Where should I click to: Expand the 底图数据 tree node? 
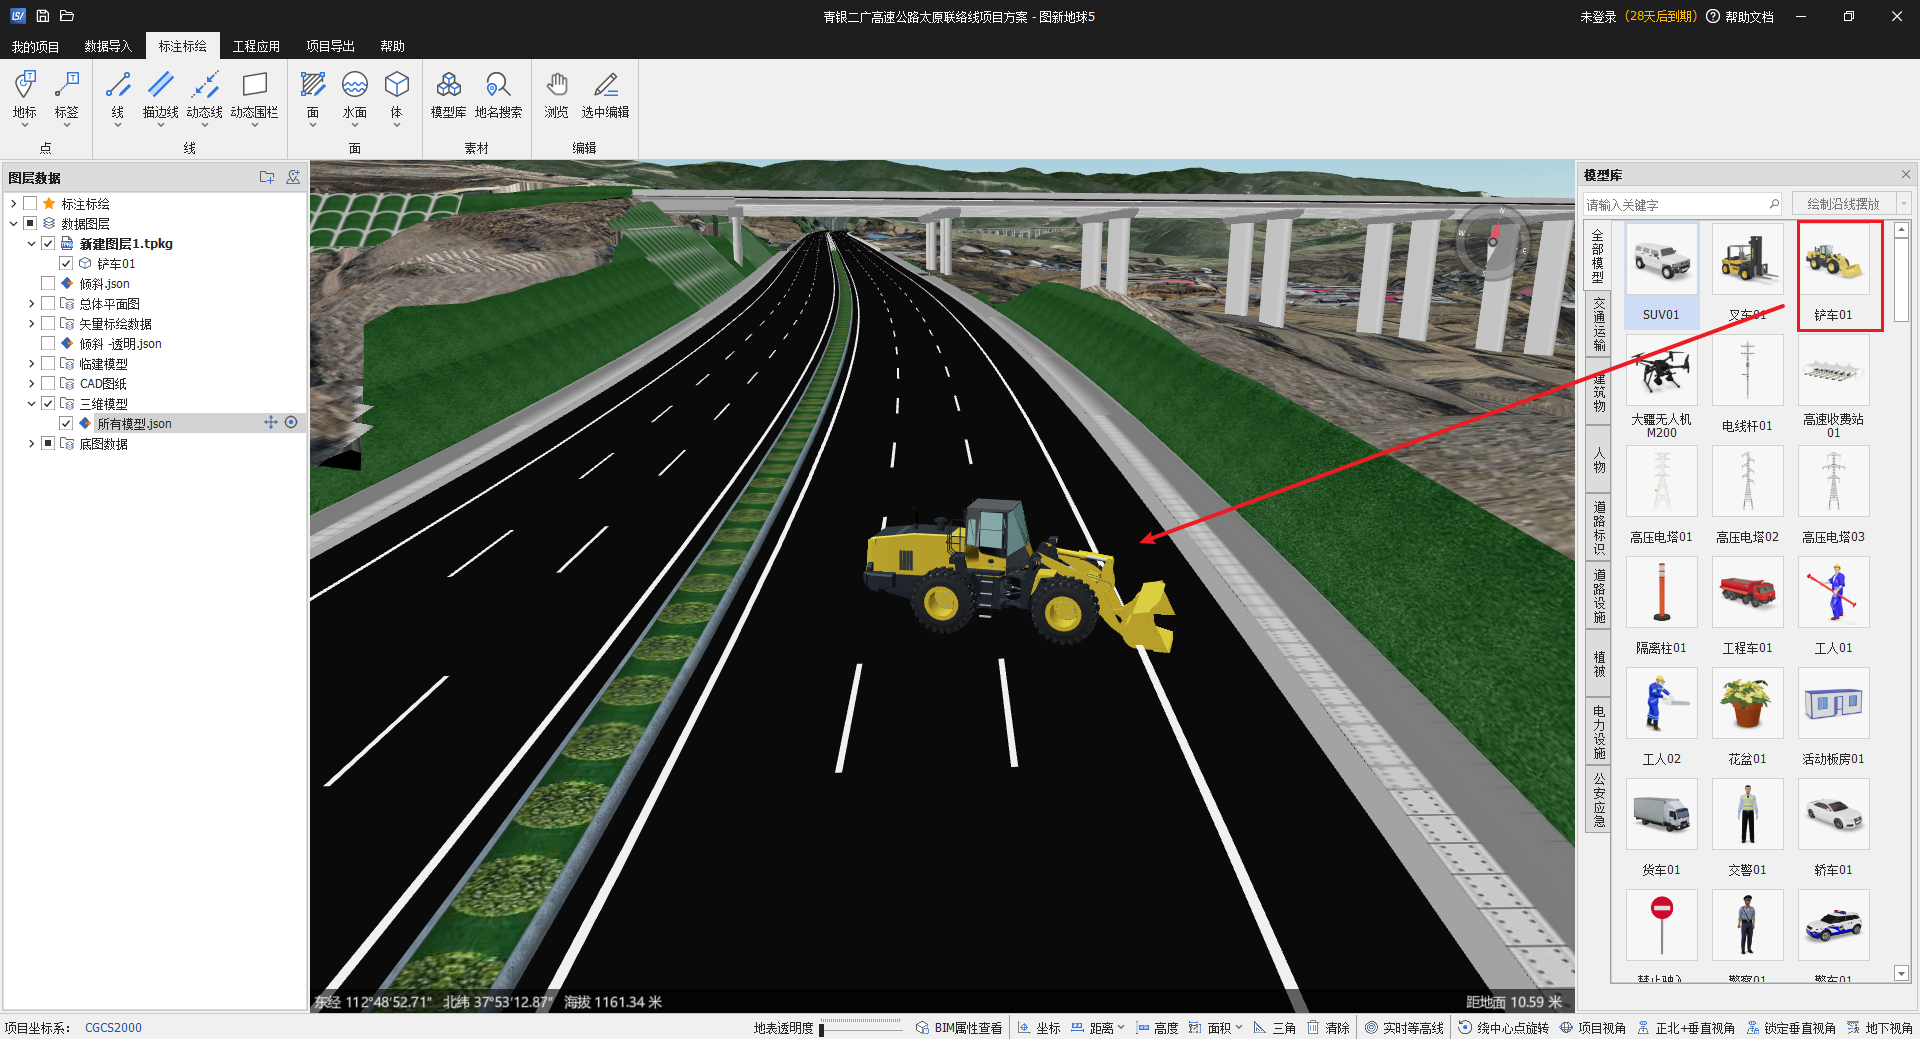coord(31,444)
